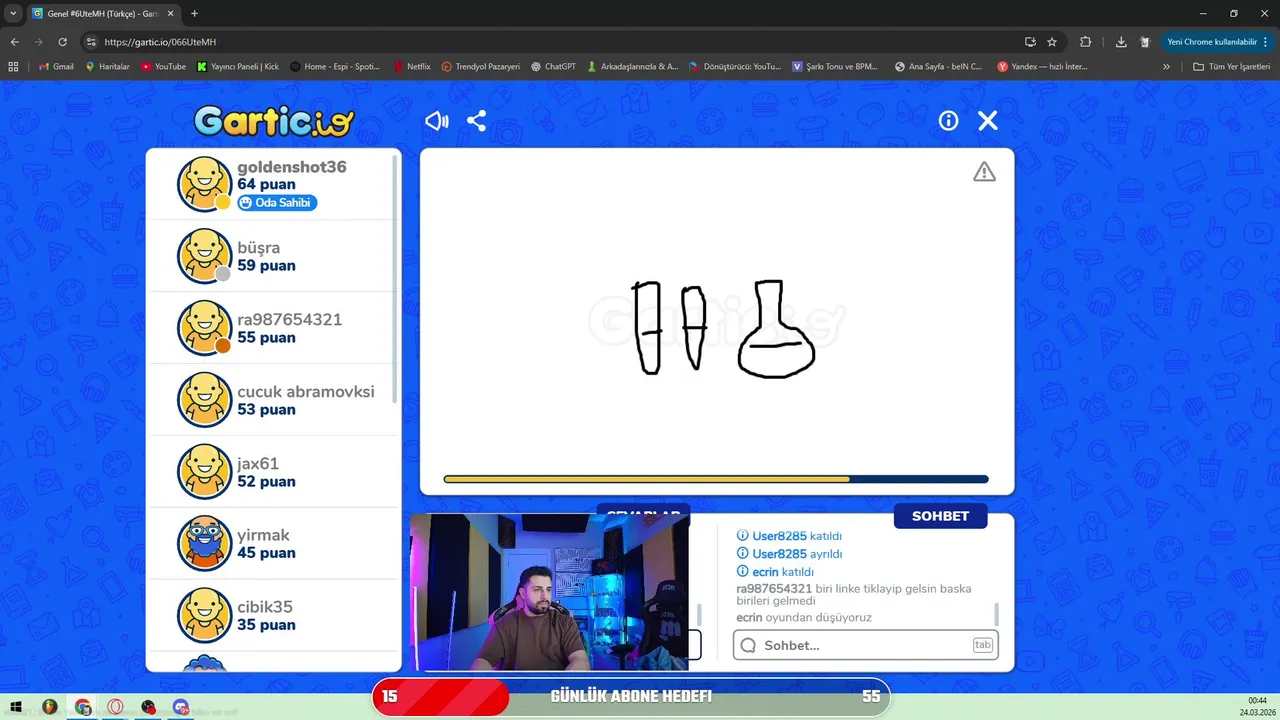
Task: Select yirmak's bearded avatar
Action: pos(205,543)
